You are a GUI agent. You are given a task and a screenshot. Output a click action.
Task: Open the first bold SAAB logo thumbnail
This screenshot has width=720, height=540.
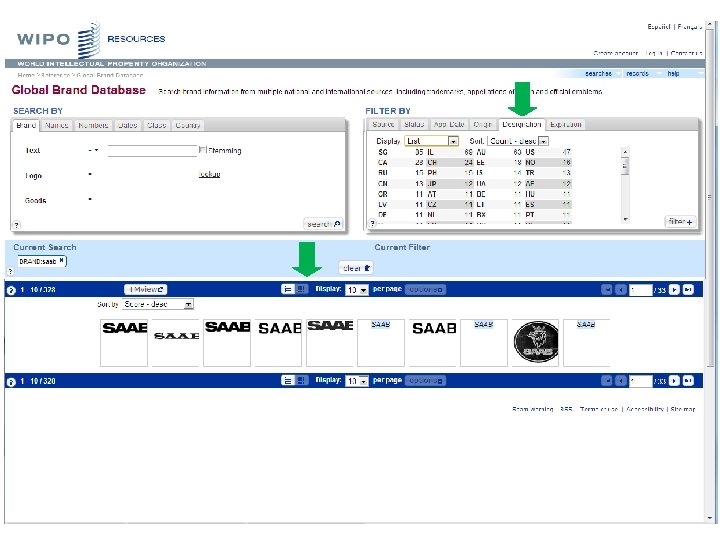(x=124, y=343)
